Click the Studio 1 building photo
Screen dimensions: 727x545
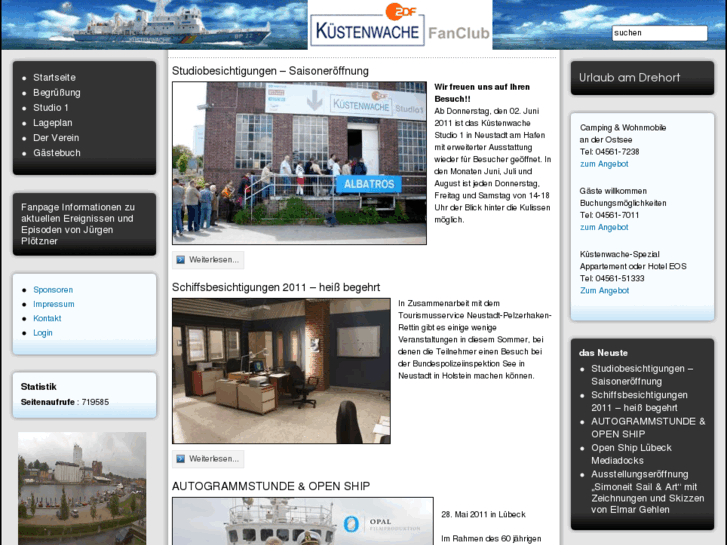click(x=299, y=163)
